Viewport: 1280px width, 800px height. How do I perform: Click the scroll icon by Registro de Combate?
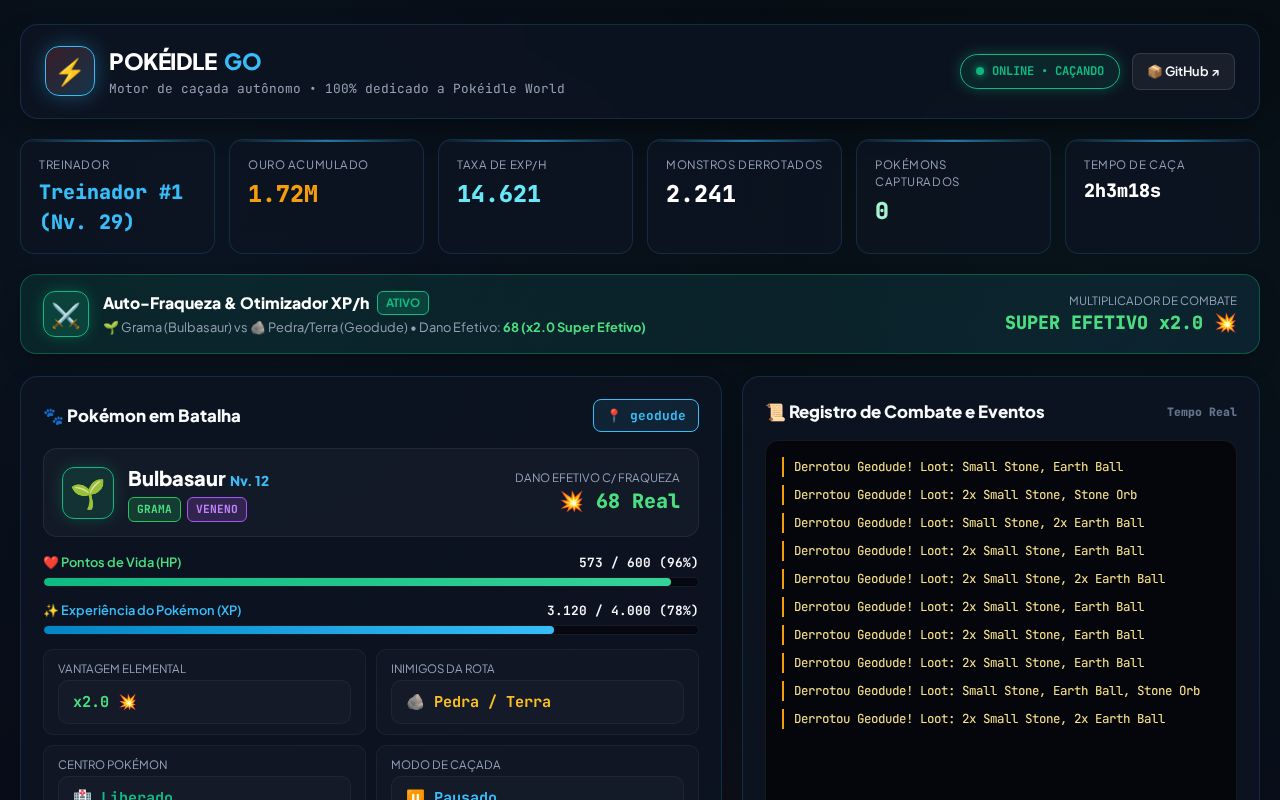pos(775,412)
